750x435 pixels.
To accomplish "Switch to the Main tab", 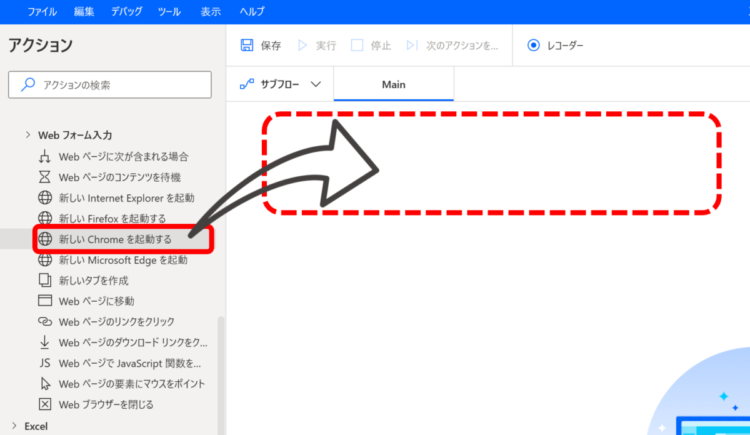I will click(394, 85).
